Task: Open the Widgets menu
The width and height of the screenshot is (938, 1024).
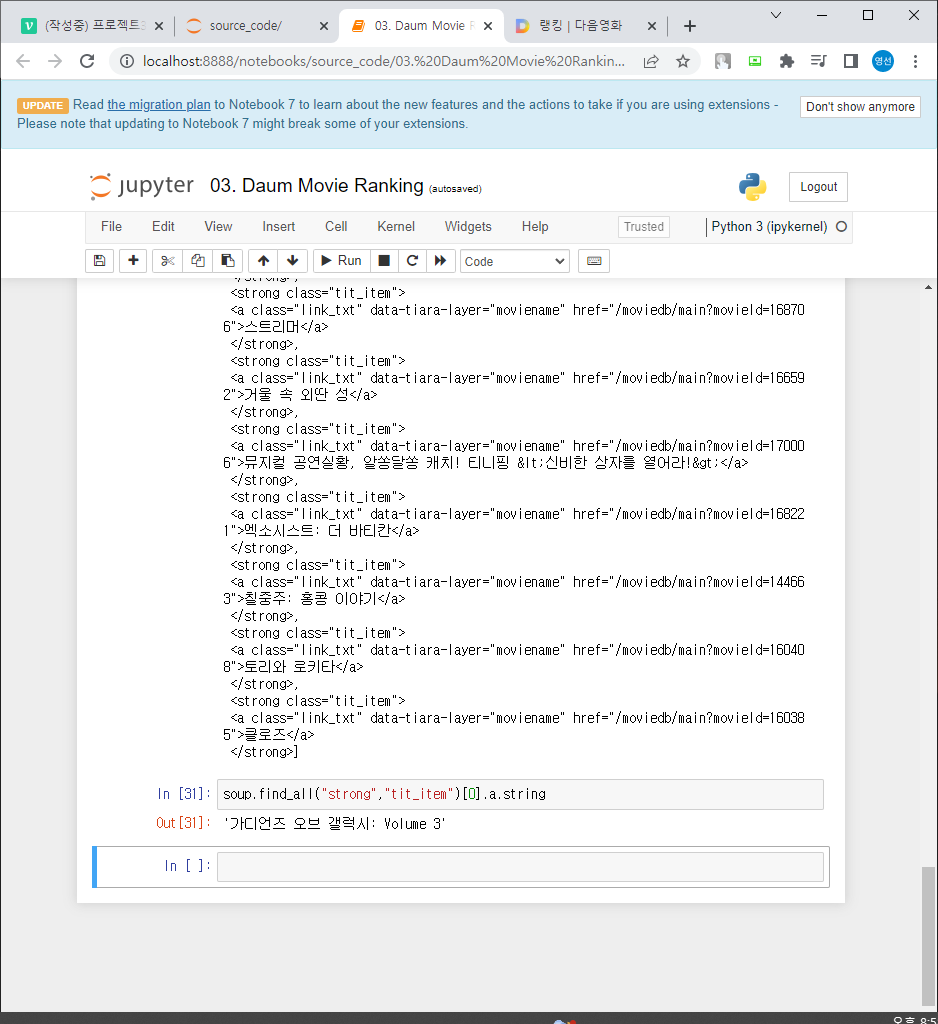Action: pyautogui.click(x=468, y=227)
